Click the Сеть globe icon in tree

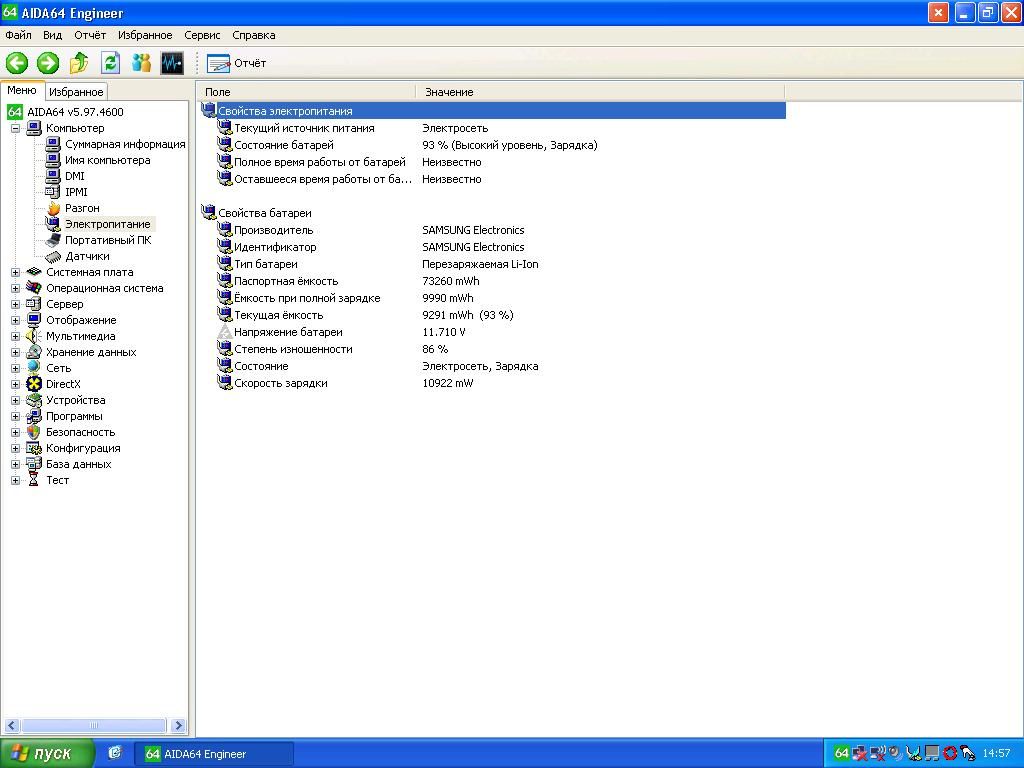coord(33,368)
